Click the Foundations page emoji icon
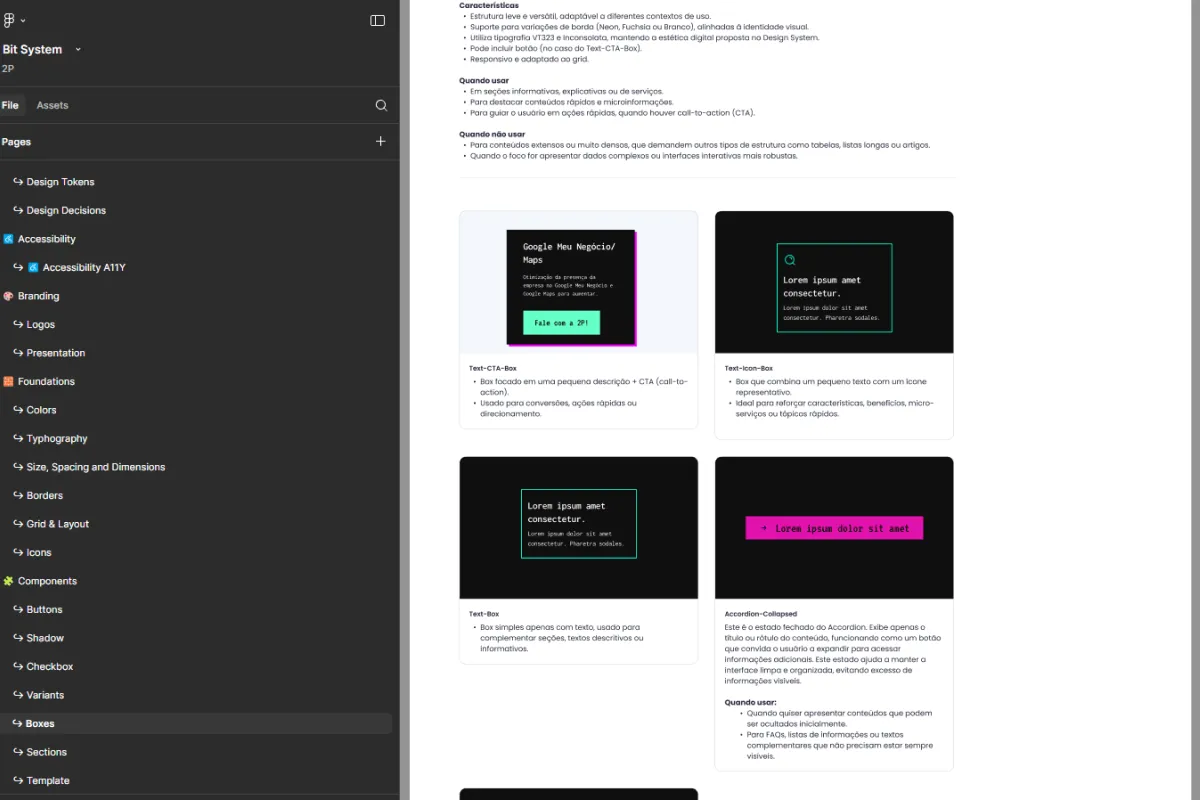Screen dimensions: 1200x800 8,382
